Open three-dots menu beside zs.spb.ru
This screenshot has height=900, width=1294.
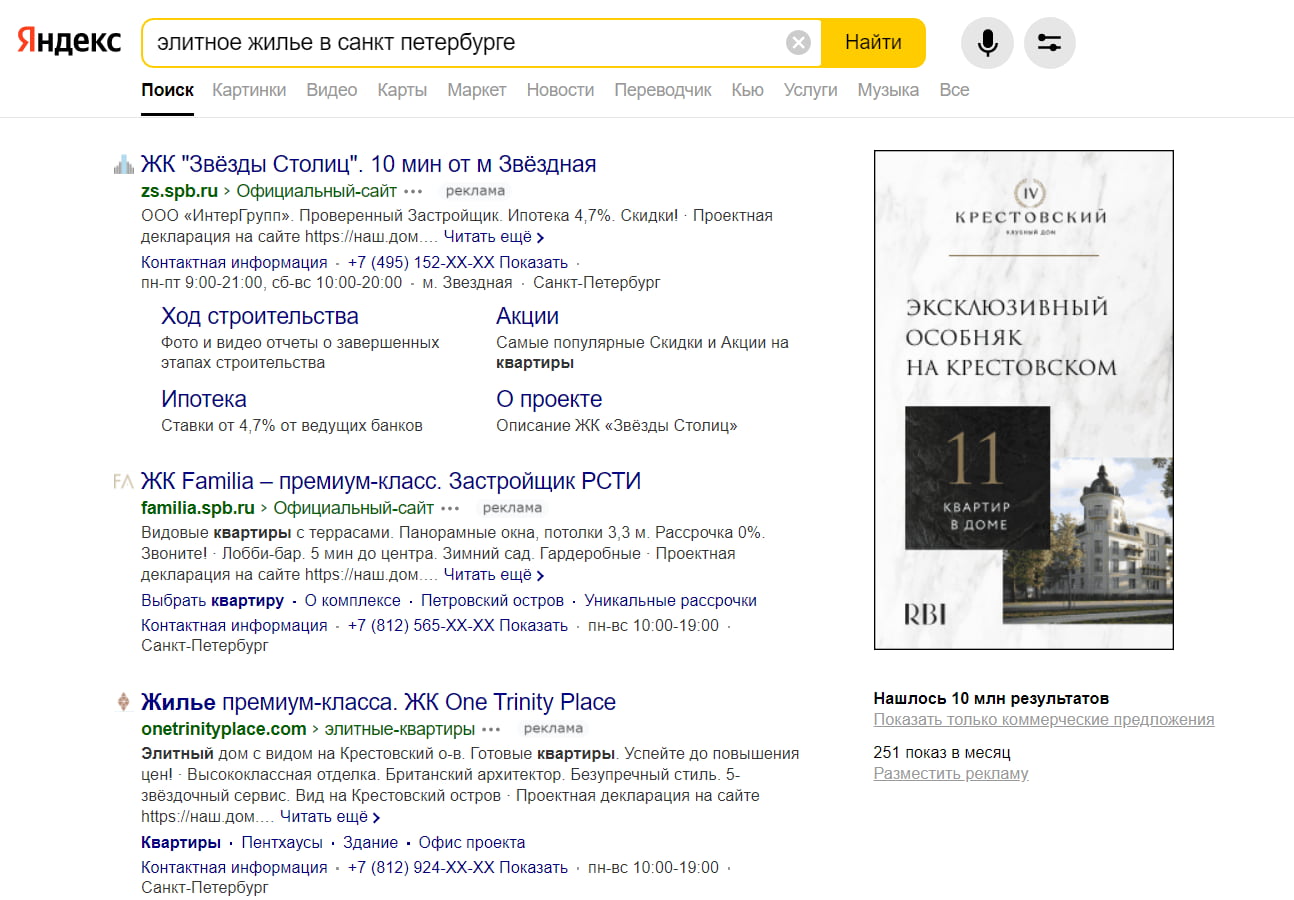click(x=414, y=191)
